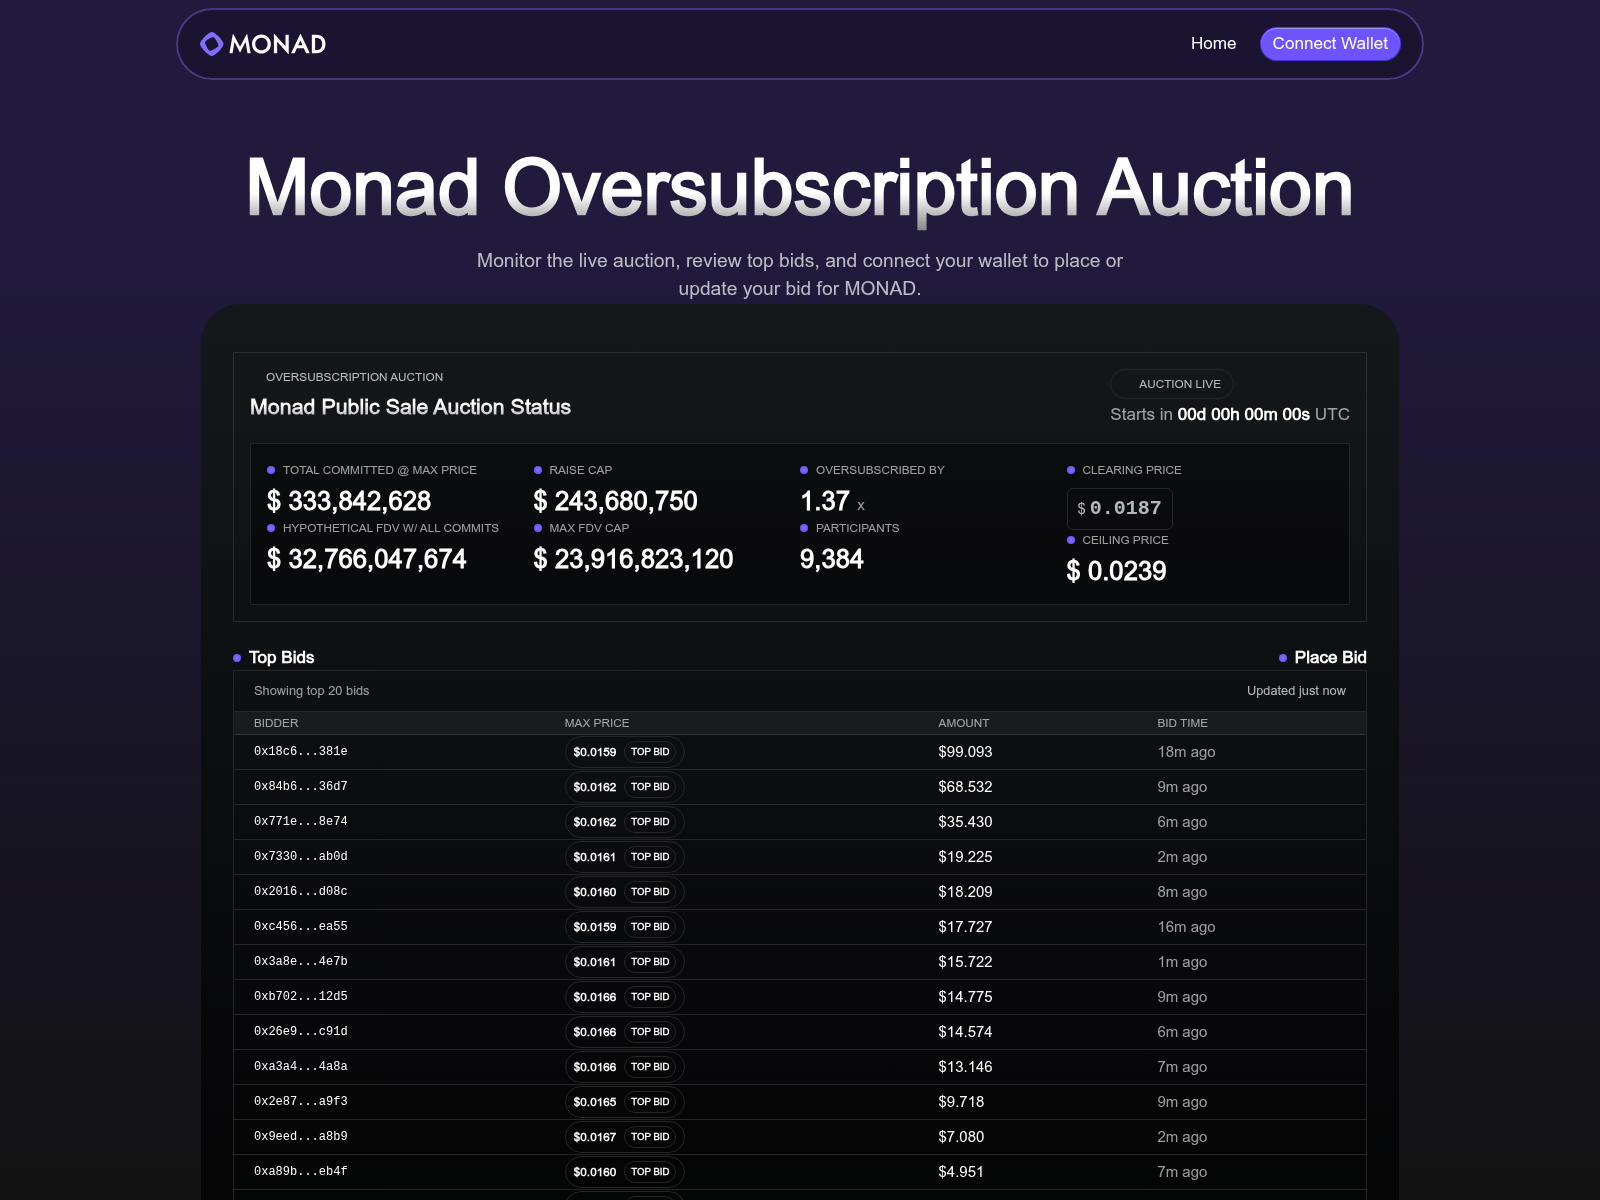Click the BID TIME column header
This screenshot has height=1200, width=1600.
click(1183, 722)
